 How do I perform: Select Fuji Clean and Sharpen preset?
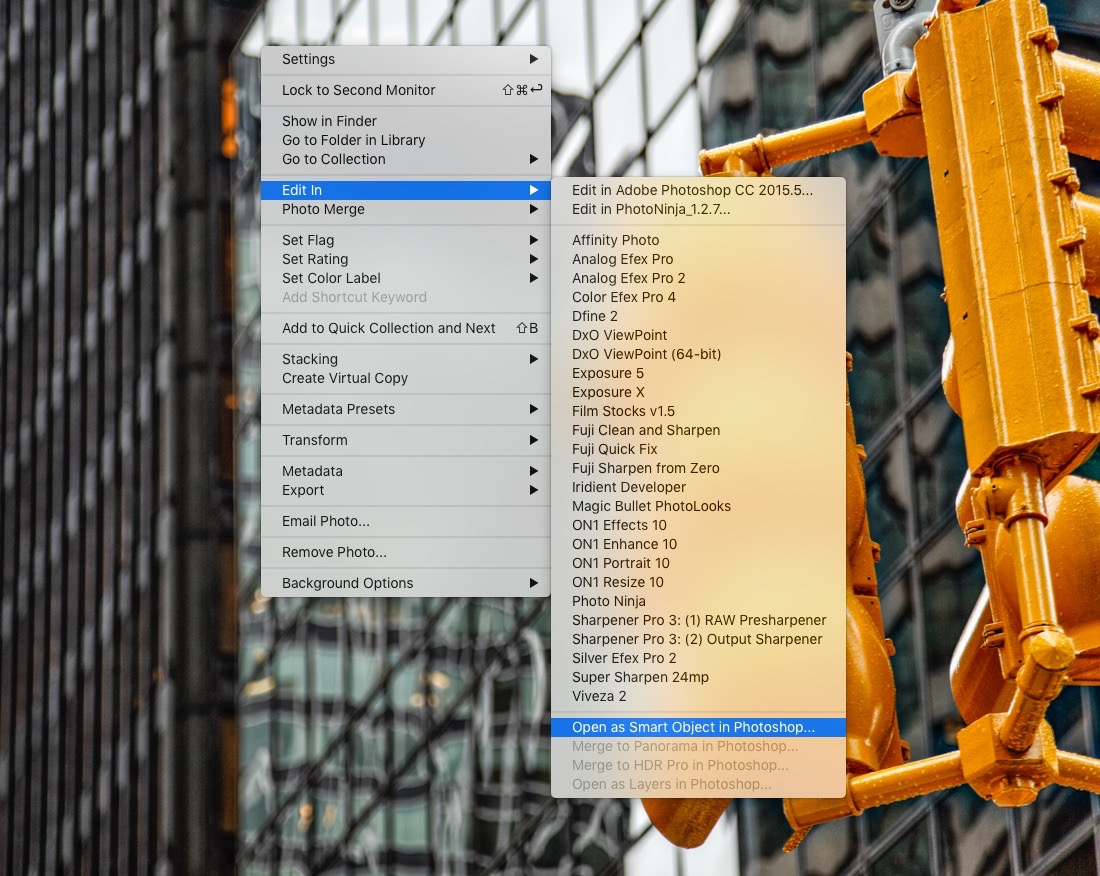coord(698,430)
